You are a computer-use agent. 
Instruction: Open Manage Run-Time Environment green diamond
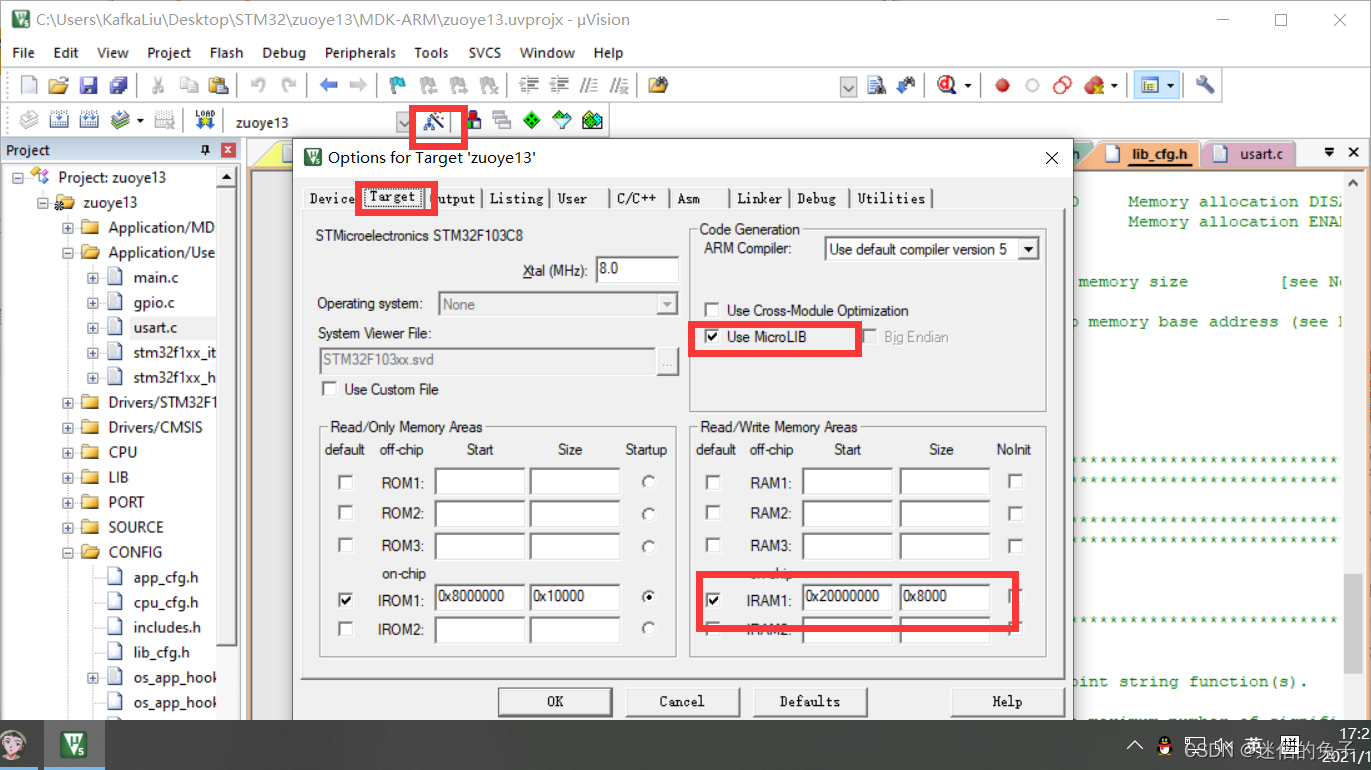(532, 121)
